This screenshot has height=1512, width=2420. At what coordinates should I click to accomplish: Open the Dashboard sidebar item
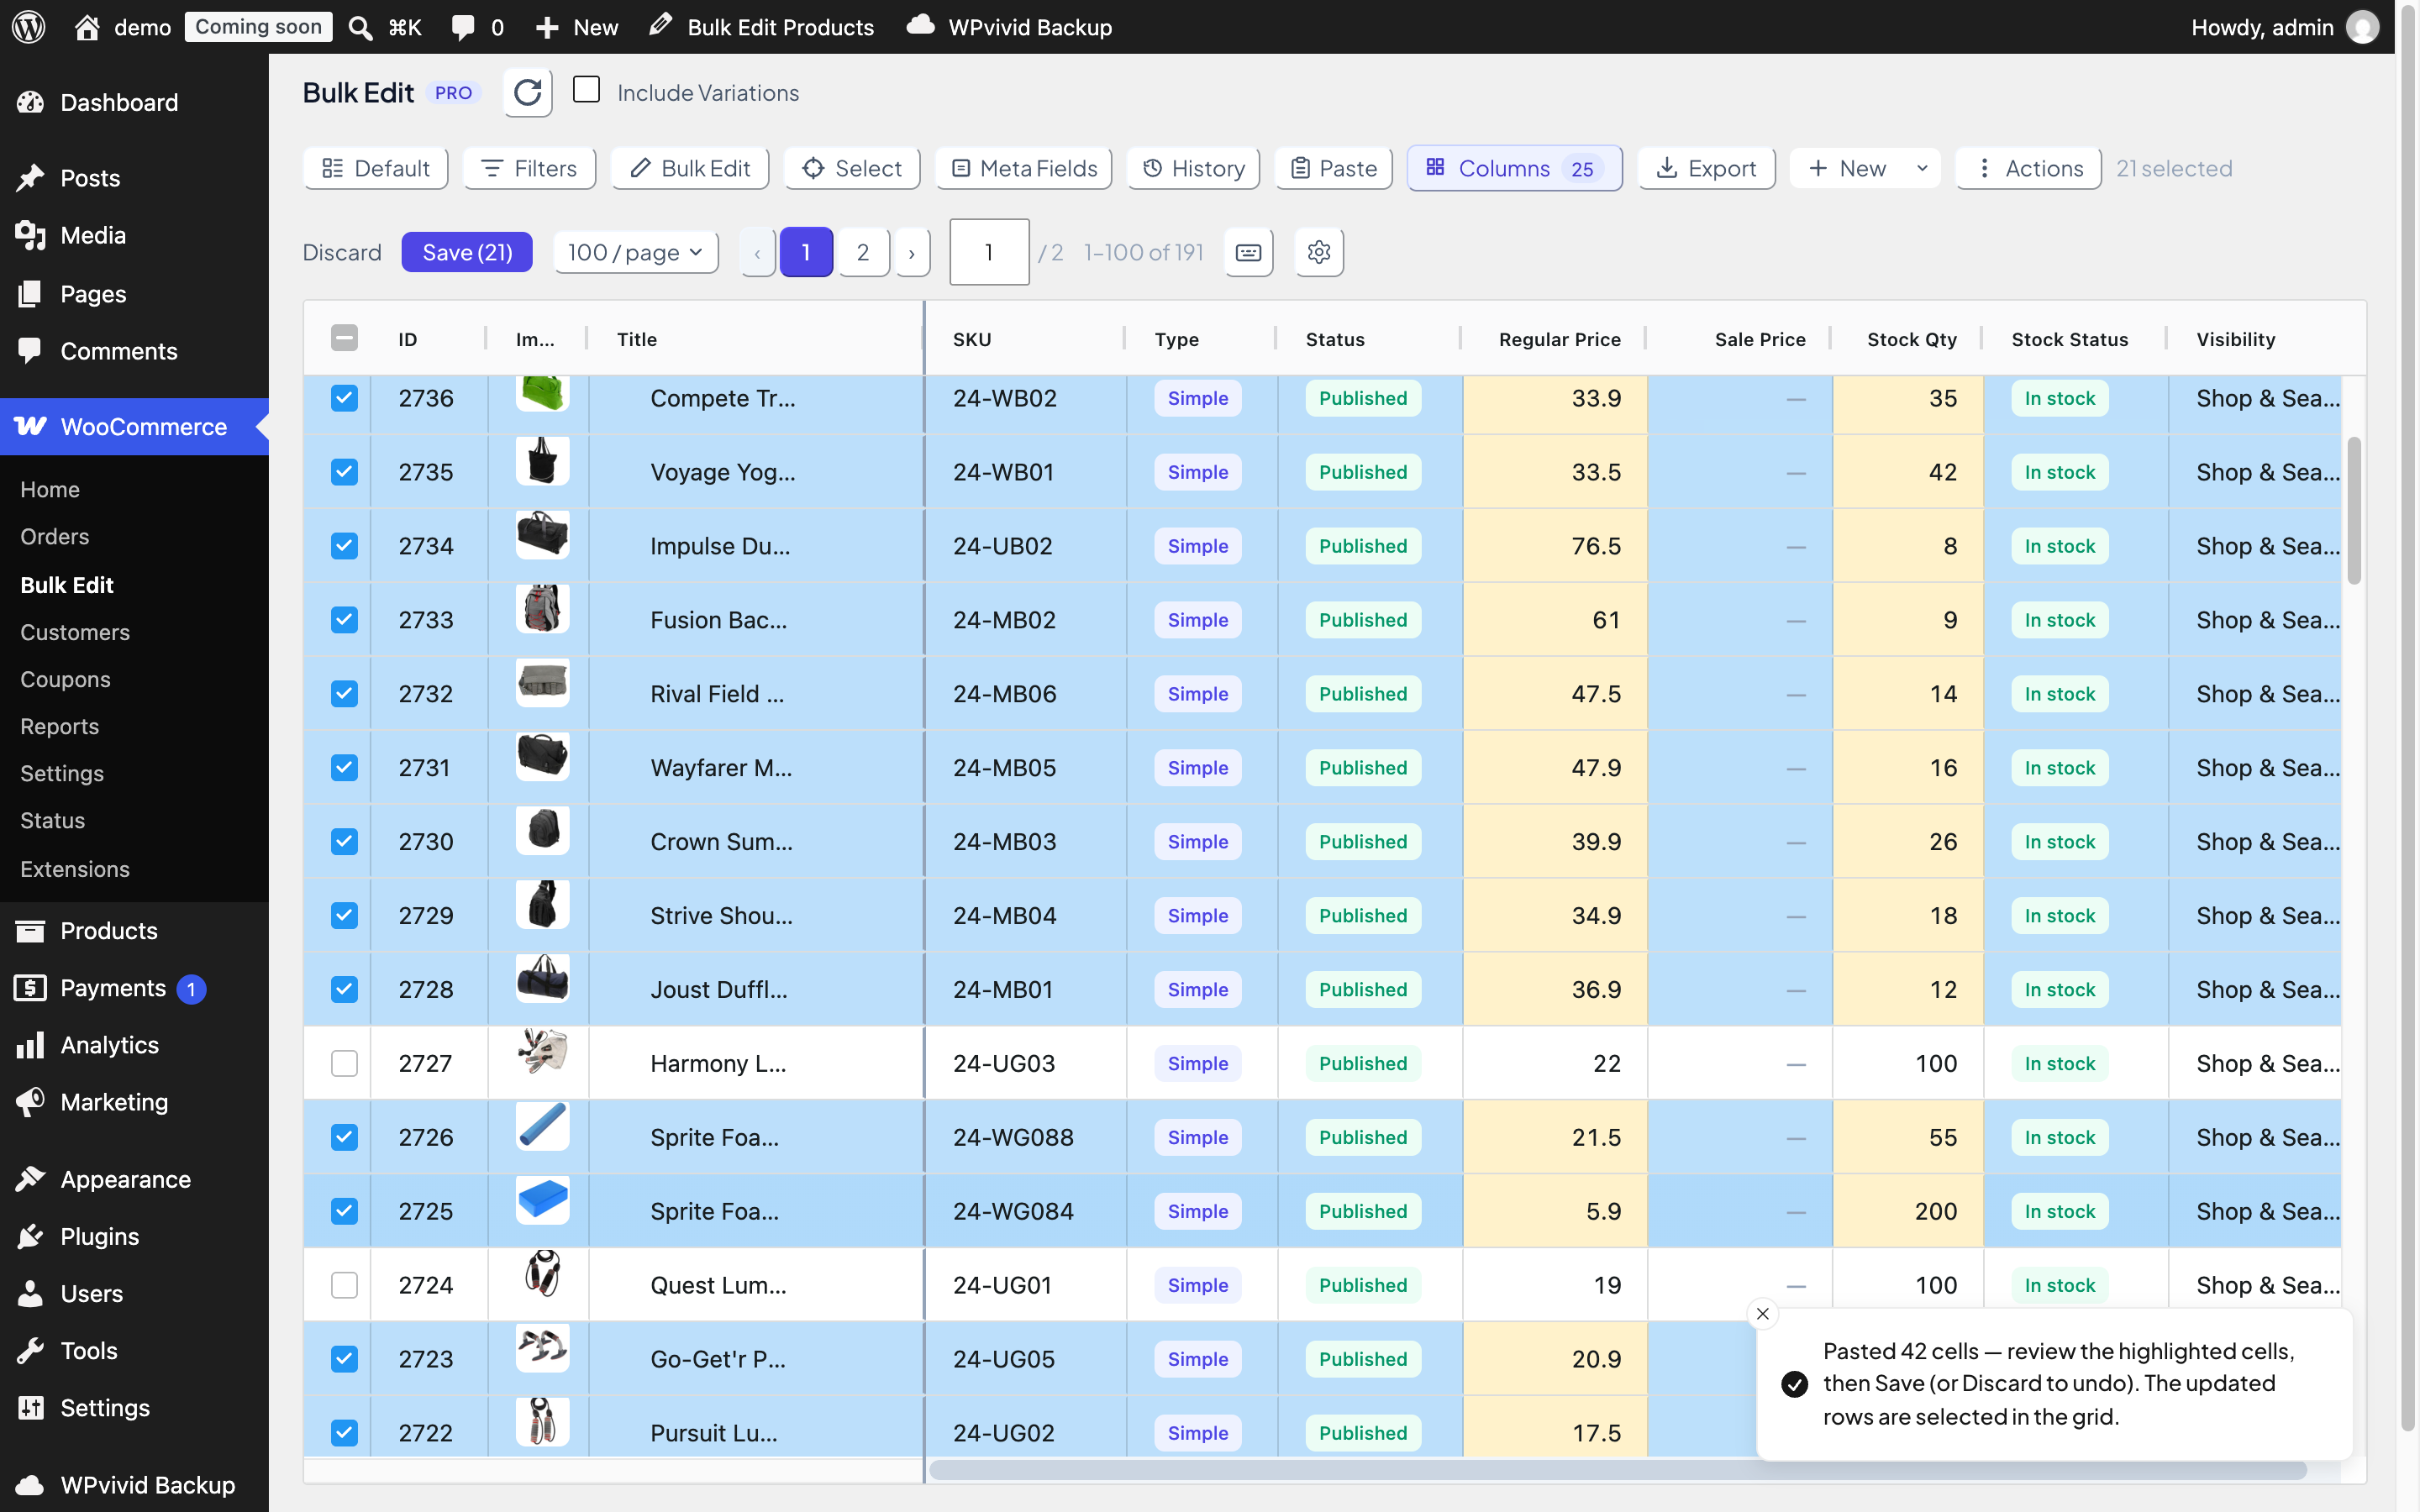tap(134, 102)
